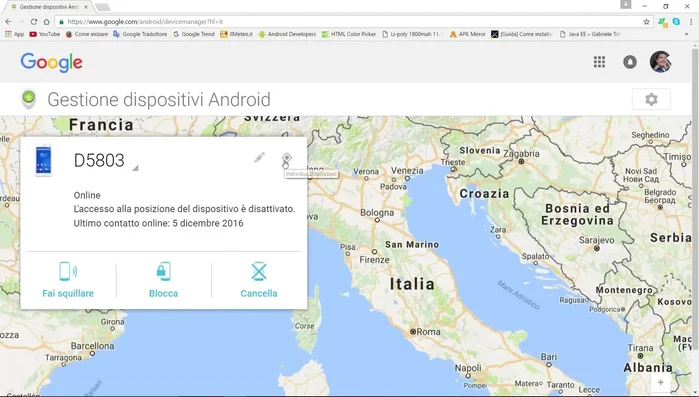Open the HTML Color Picker bookmark
This screenshot has width=699, height=397.
point(349,34)
